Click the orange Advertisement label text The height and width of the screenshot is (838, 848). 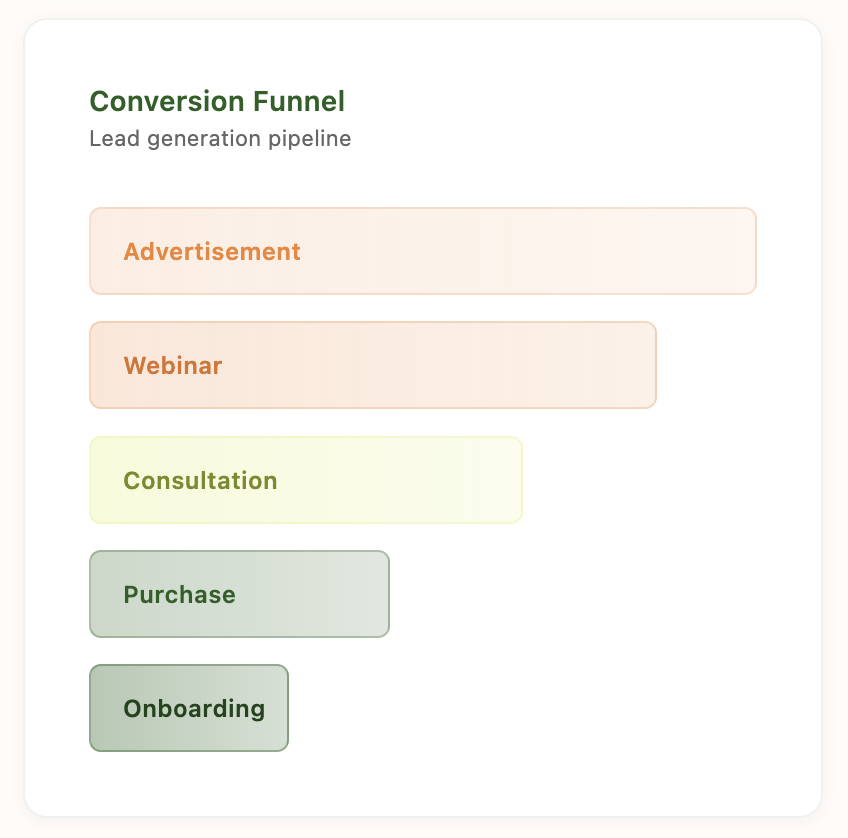pos(212,251)
